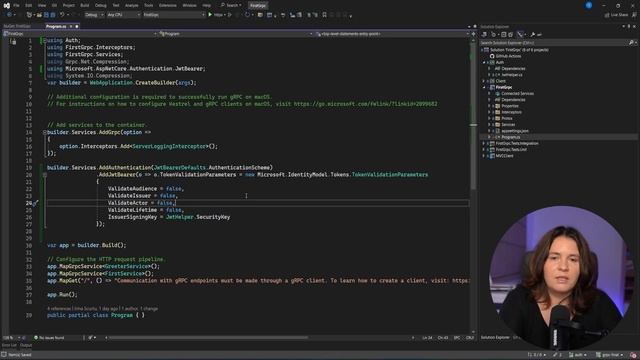Expand the Properties folder
The image size is (640, 360).
[489, 106]
